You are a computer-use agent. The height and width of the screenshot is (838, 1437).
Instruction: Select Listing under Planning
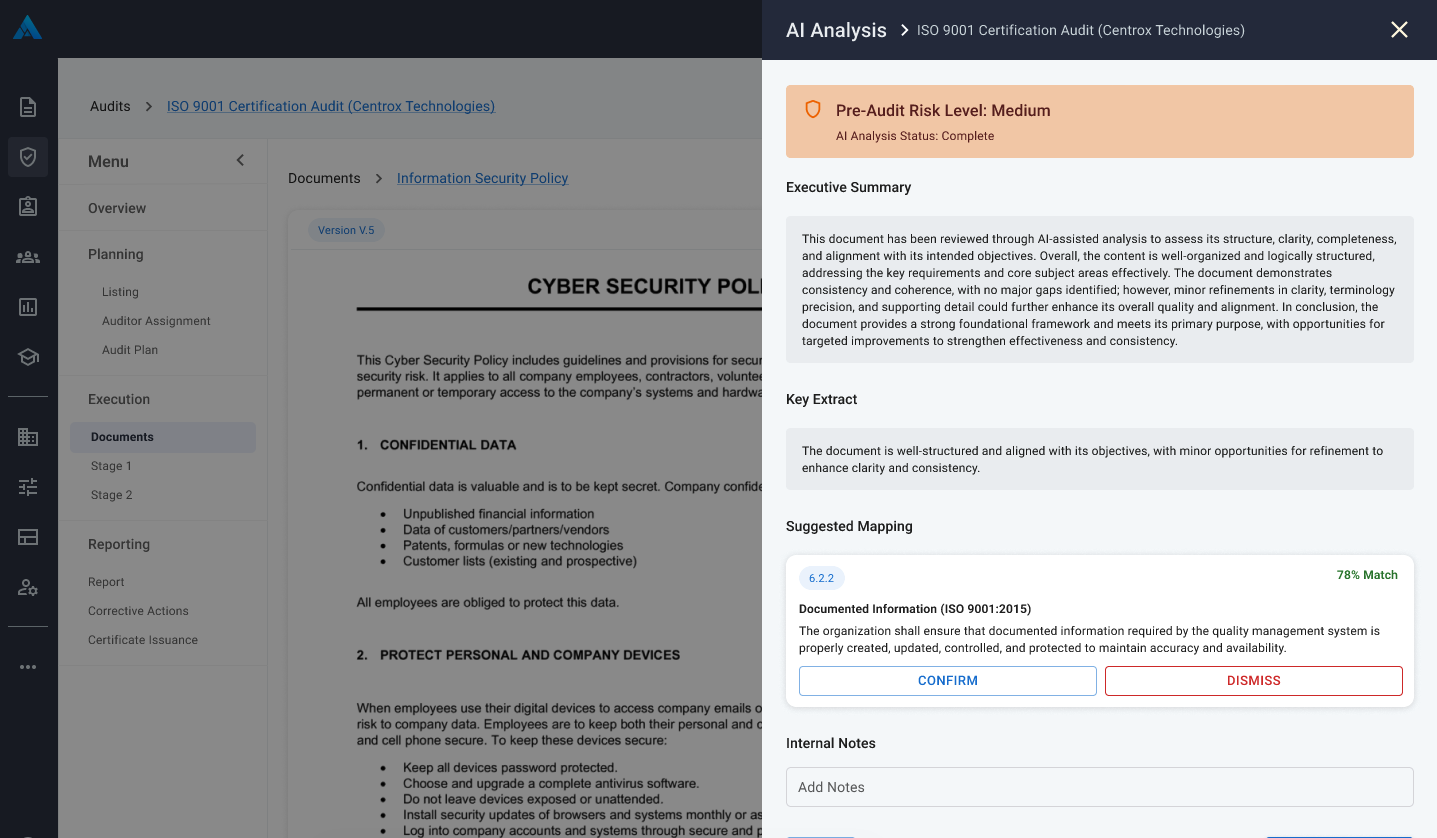[x=120, y=292]
